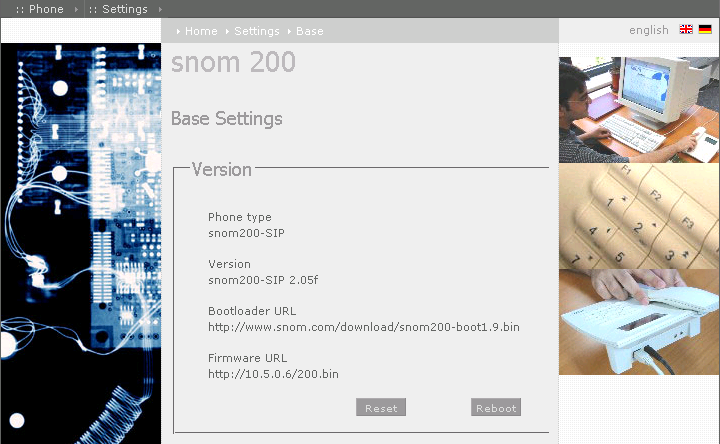This screenshot has width=720, height=444.
Task: Click the Version section heading
Action: coord(221,169)
